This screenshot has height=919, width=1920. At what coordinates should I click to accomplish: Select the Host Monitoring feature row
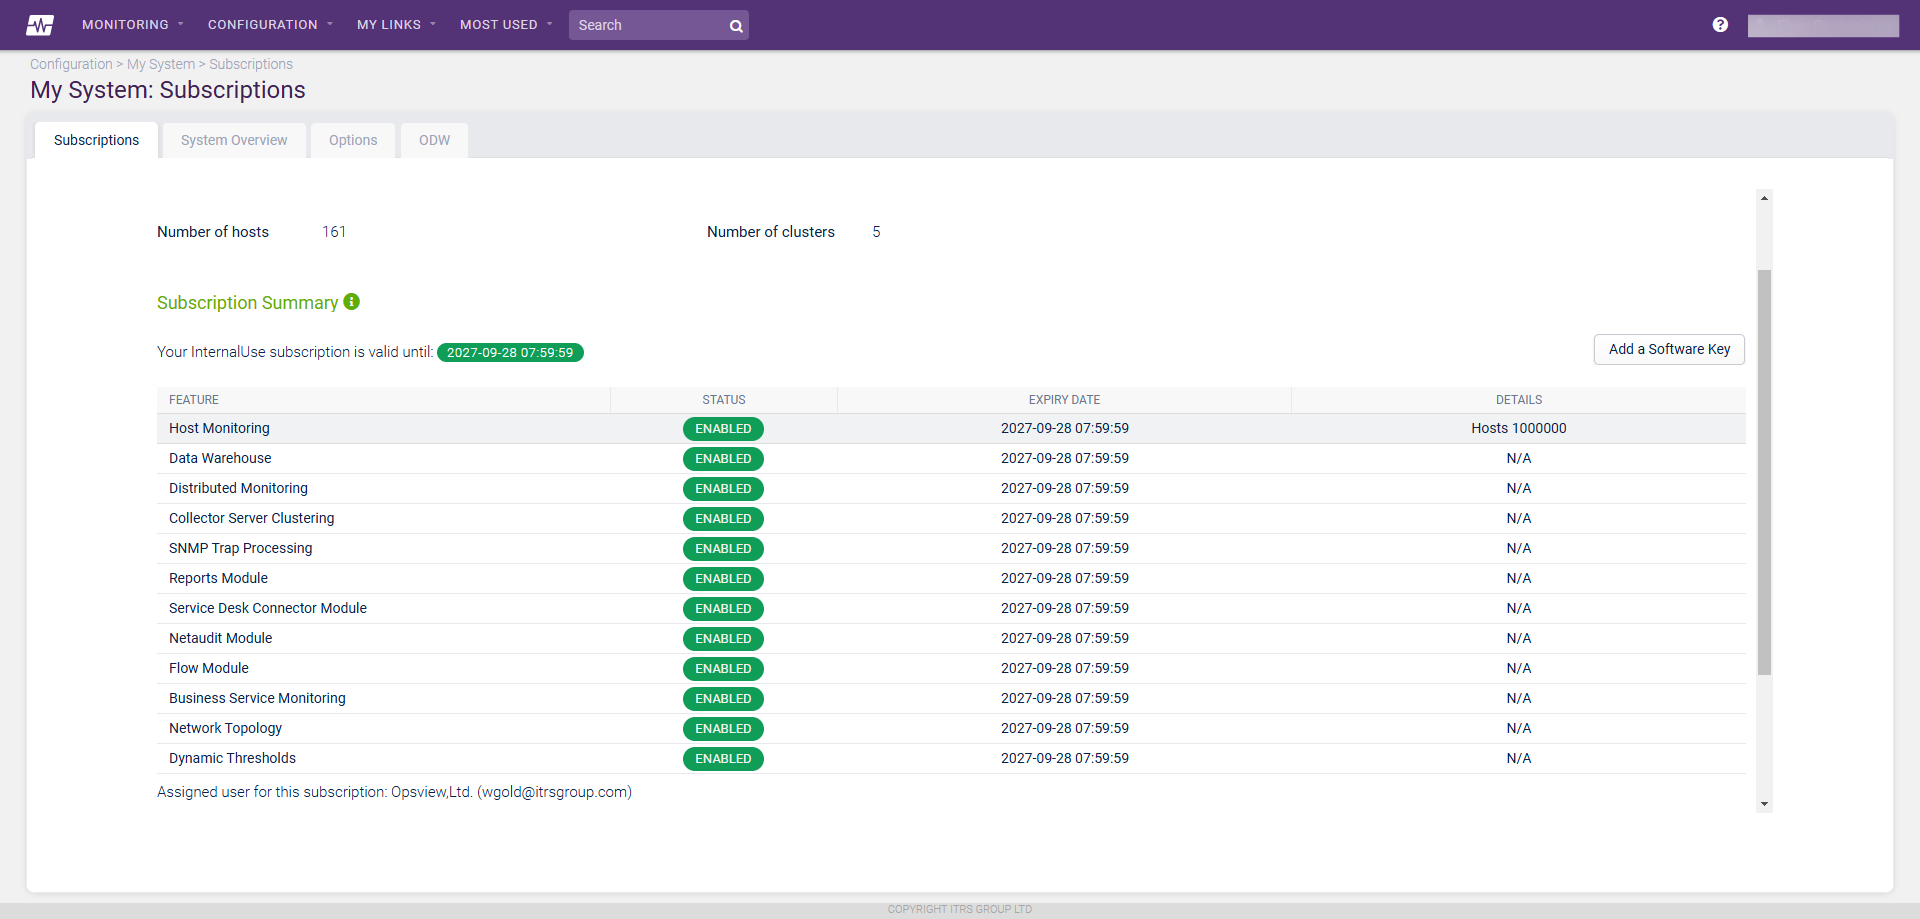pyautogui.click(x=219, y=428)
